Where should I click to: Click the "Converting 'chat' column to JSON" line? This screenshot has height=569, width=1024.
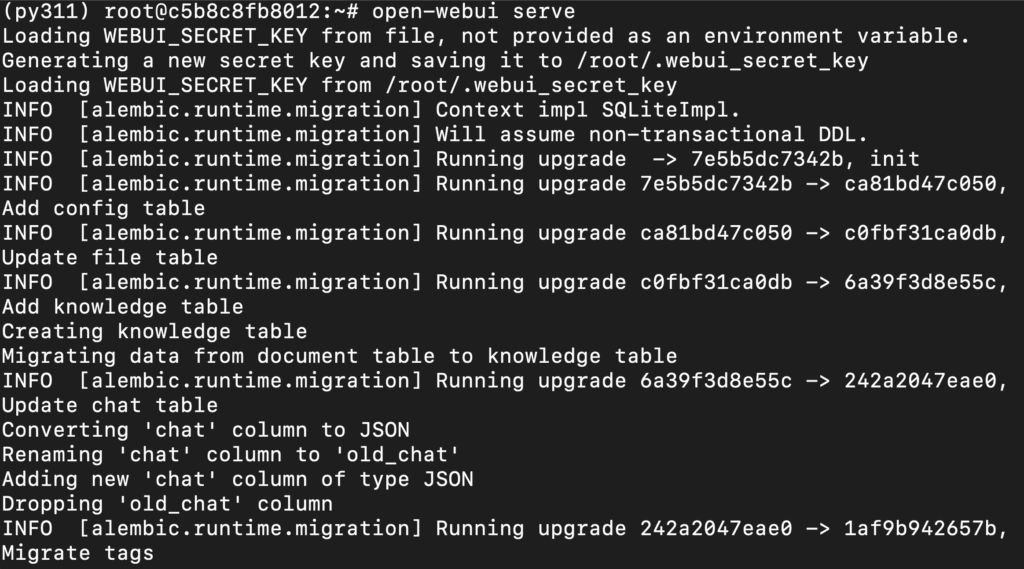point(205,430)
